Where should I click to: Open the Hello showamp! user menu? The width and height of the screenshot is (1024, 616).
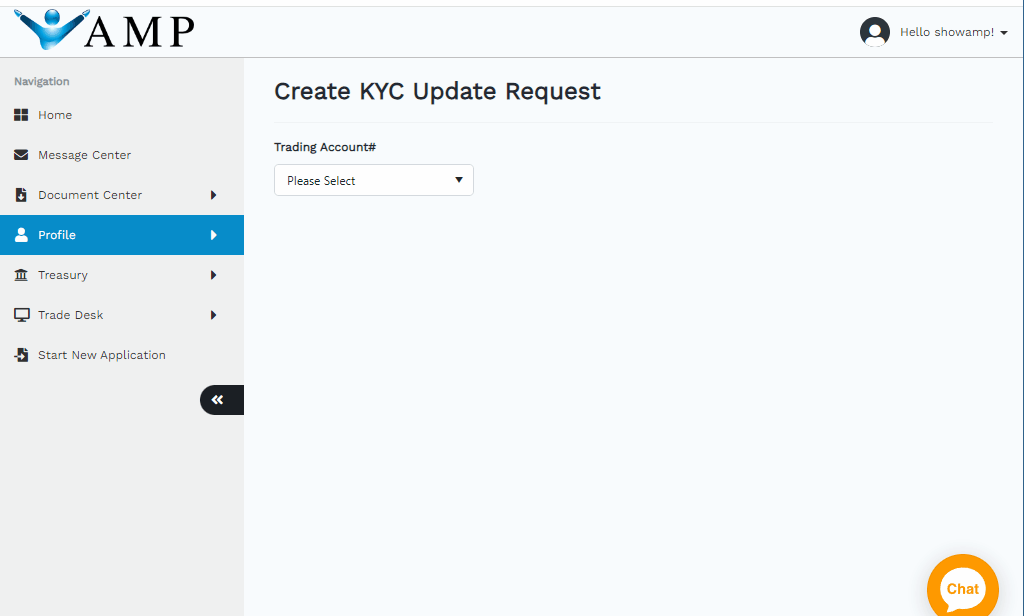coord(953,32)
